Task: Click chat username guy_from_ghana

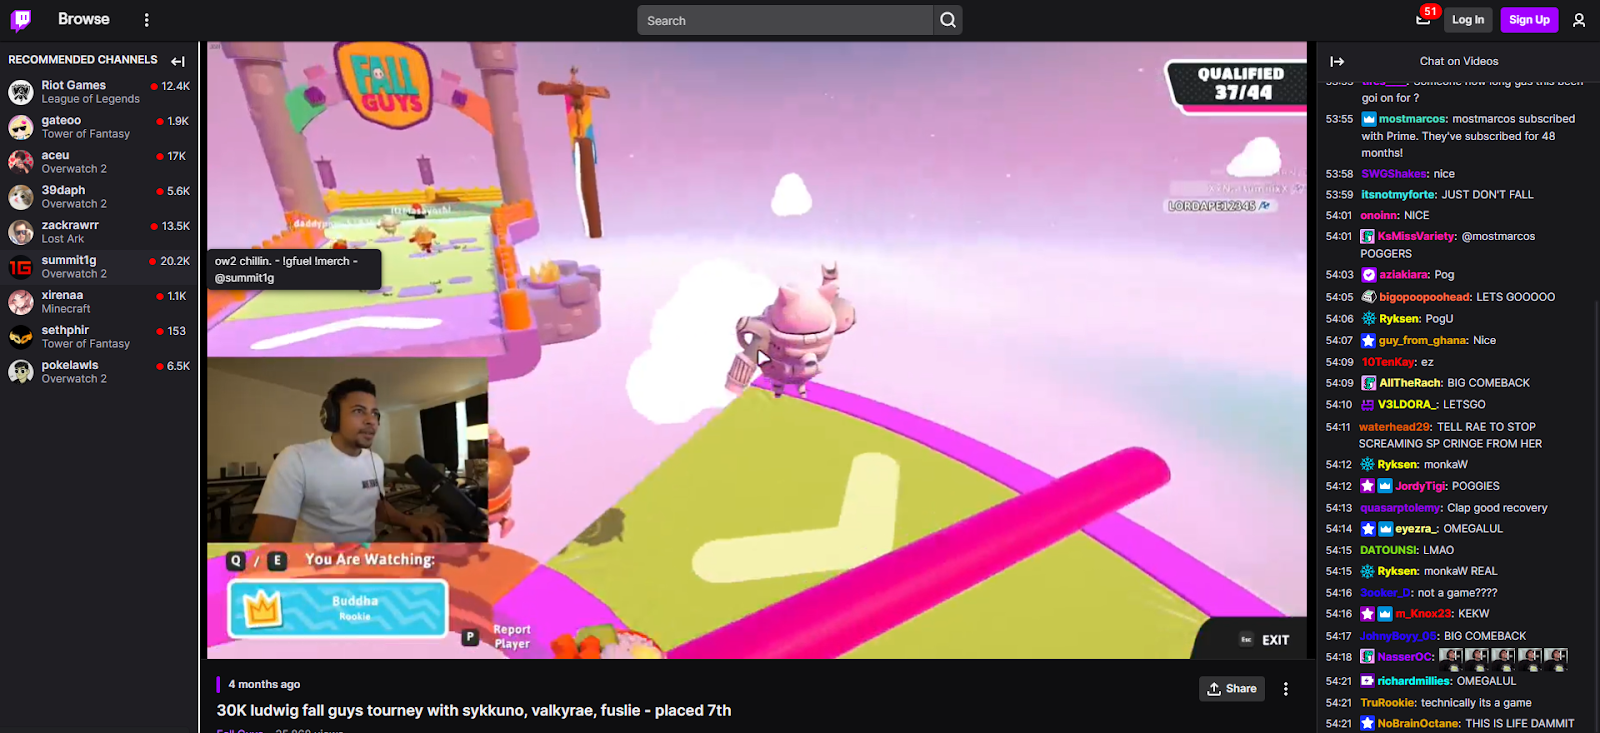Action: pos(1423,341)
